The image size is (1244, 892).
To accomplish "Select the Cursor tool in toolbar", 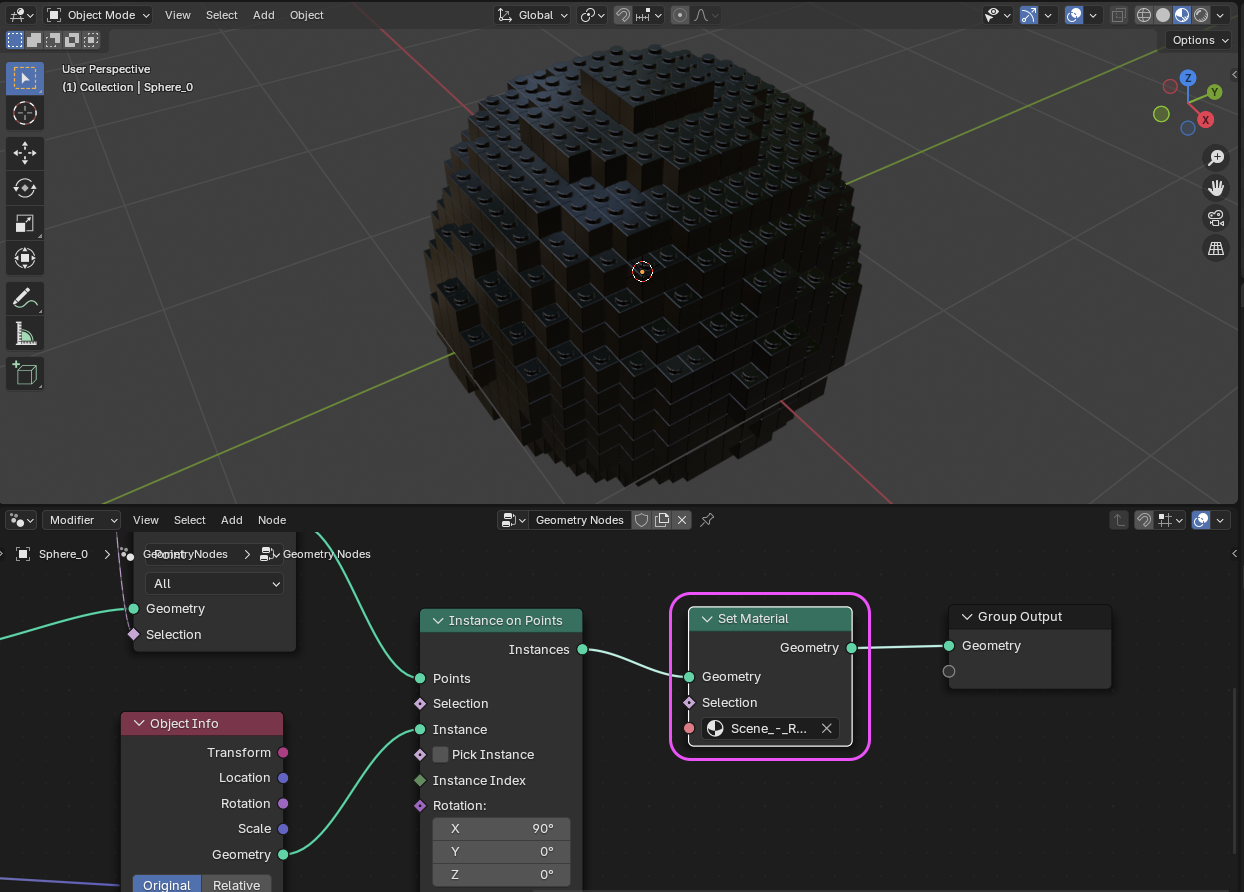I will point(25,113).
